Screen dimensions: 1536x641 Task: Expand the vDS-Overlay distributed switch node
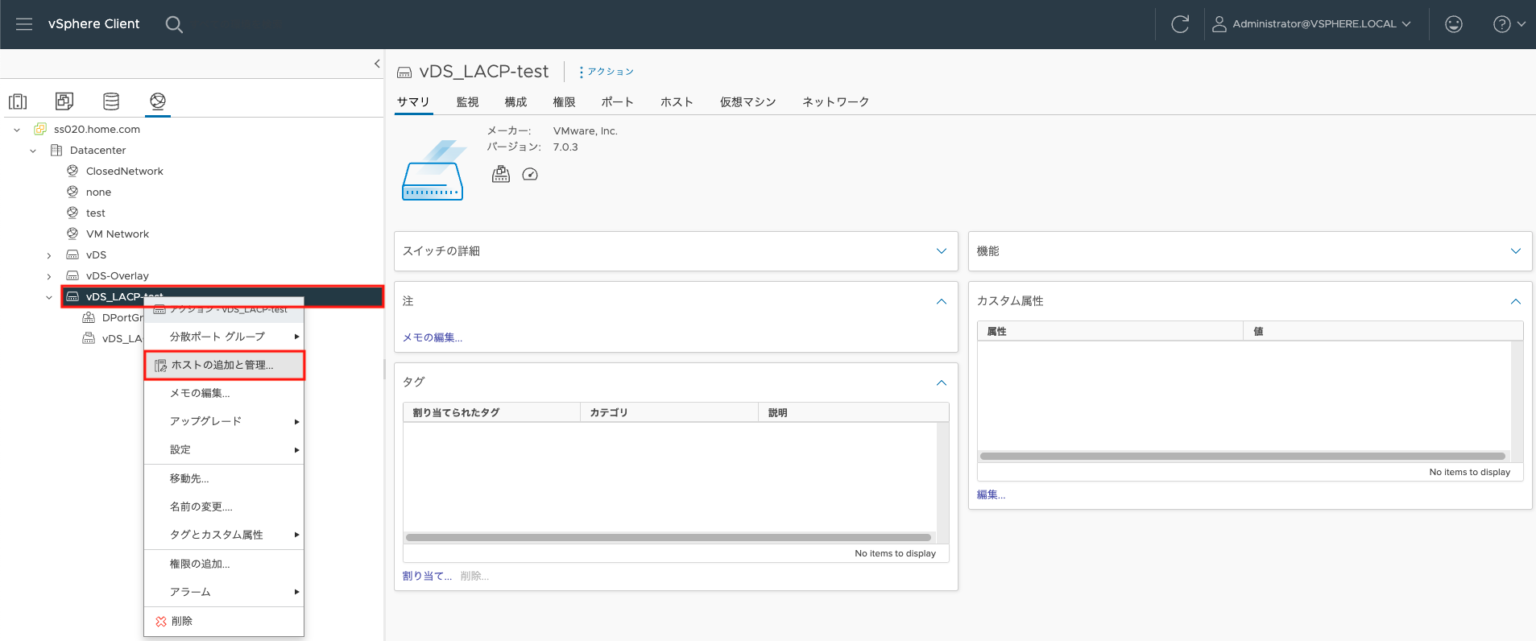coord(50,275)
